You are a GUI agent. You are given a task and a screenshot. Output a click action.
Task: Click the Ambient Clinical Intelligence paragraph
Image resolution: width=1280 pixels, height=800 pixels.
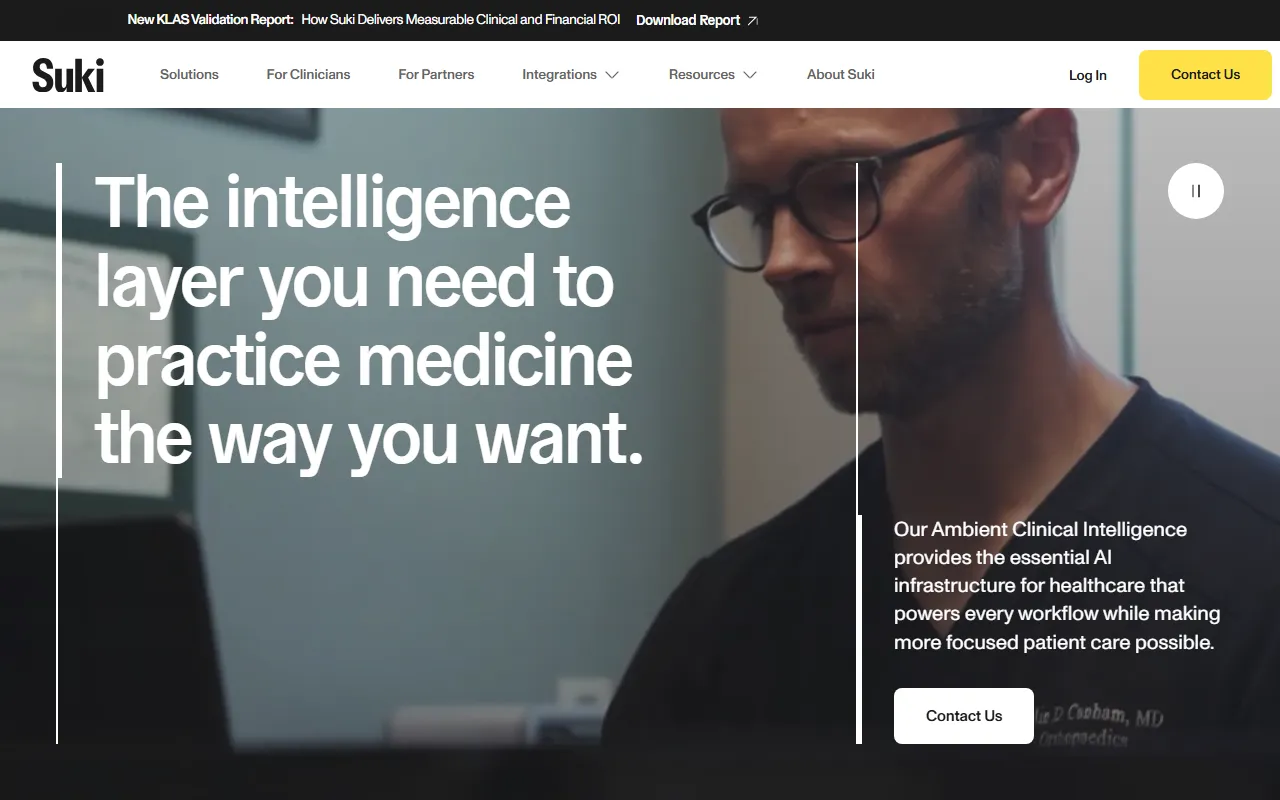pyautogui.click(x=1057, y=586)
